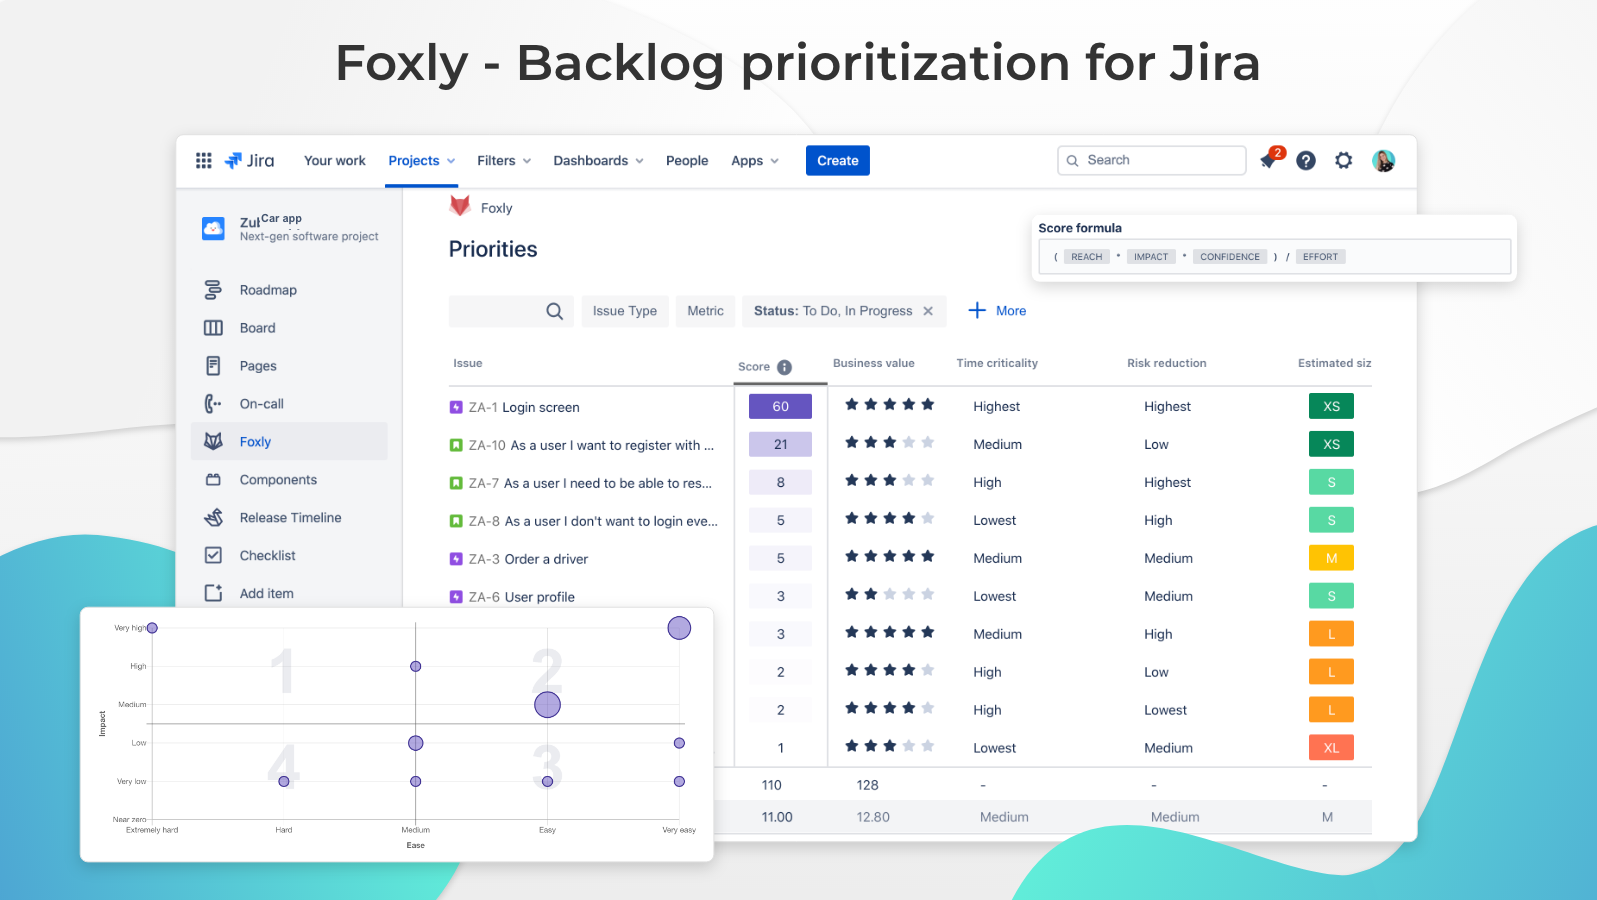Click the REACH token in score formula
This screenshot has width=1597, height=900.
[x=1087, y=257]
